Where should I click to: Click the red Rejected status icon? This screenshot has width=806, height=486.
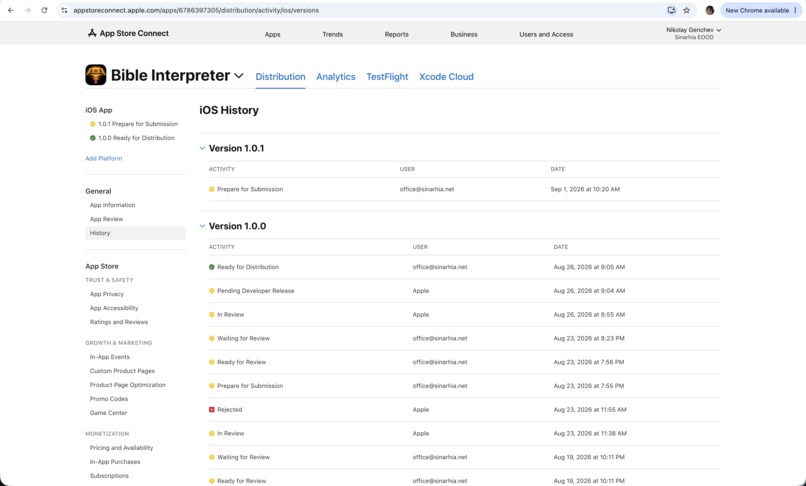[211, 409]
